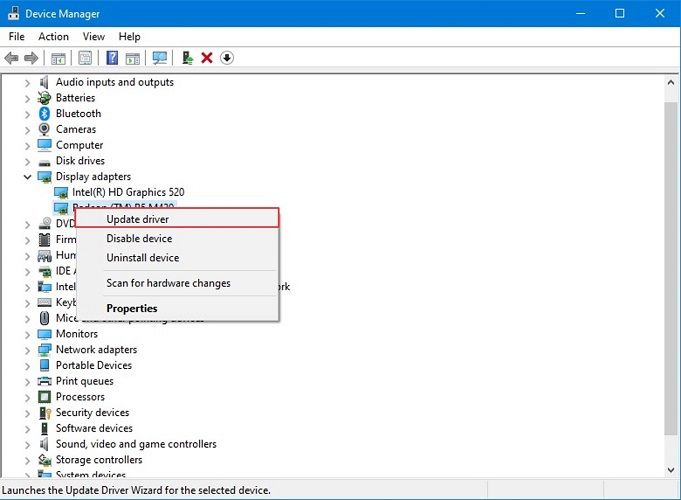
Task: Click the Forward arrow toolbar icon
Action: pyautogui.click(x=31, y=58)
